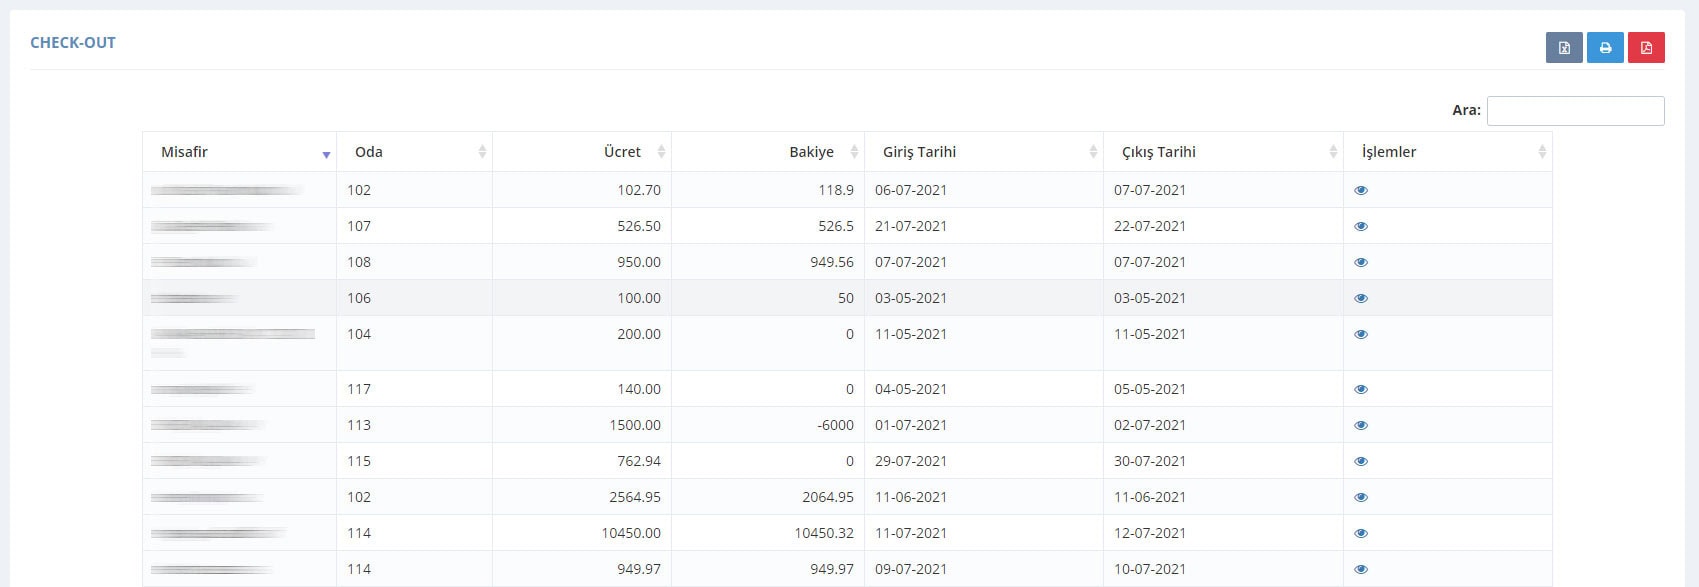
Task: View the room 117 check-out details
Action: point(1361,389)
